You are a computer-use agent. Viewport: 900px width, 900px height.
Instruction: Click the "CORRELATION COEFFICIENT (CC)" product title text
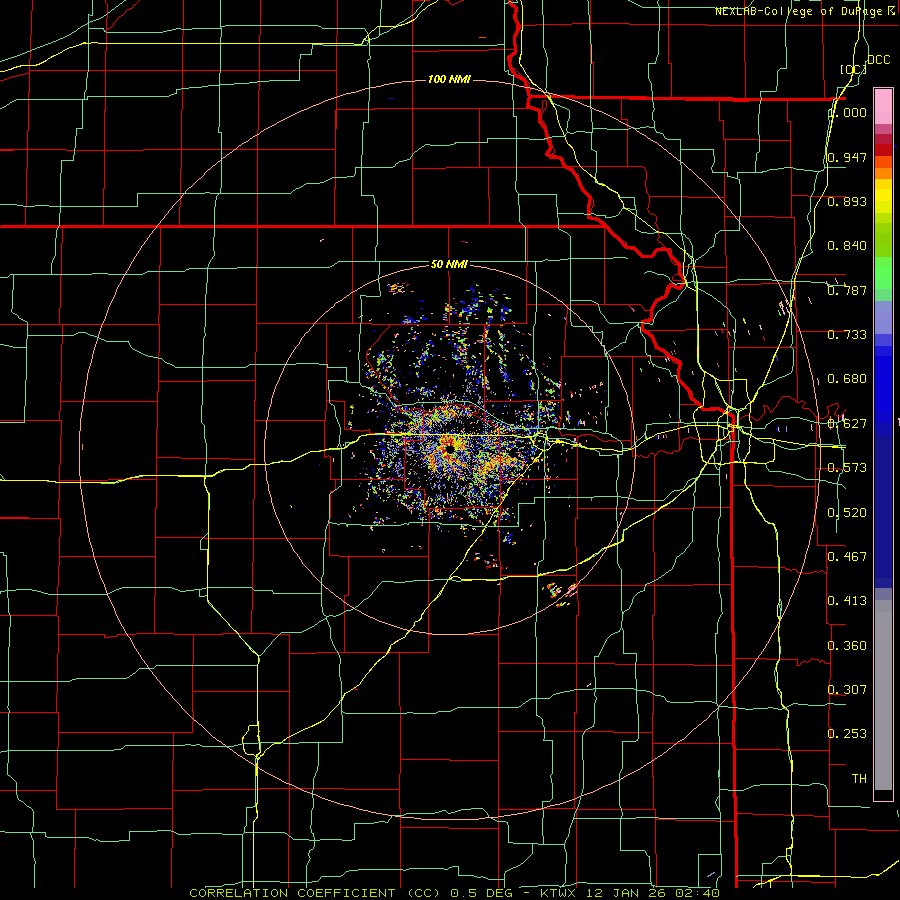[315, 893]
